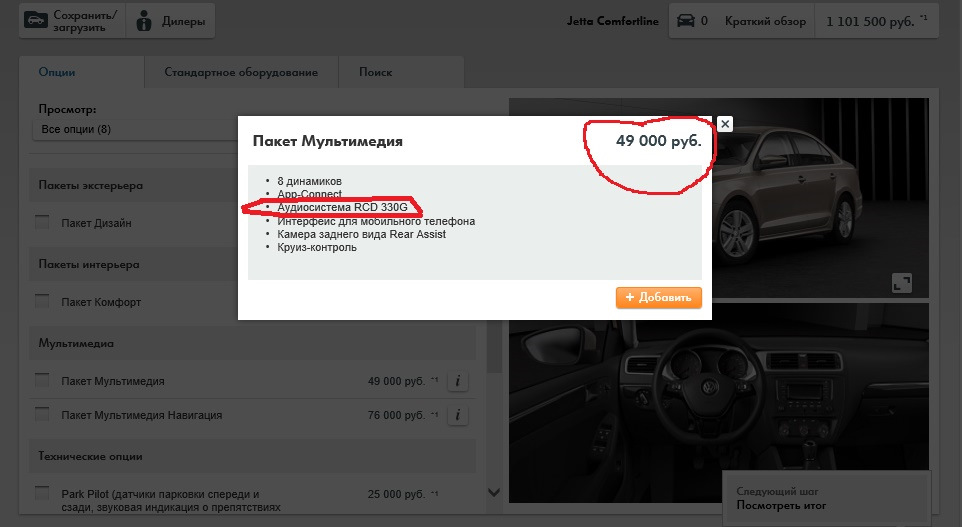962x527 pixels.
Task: Click Камера заднего вида Rear Assist item
Action: 361,234
